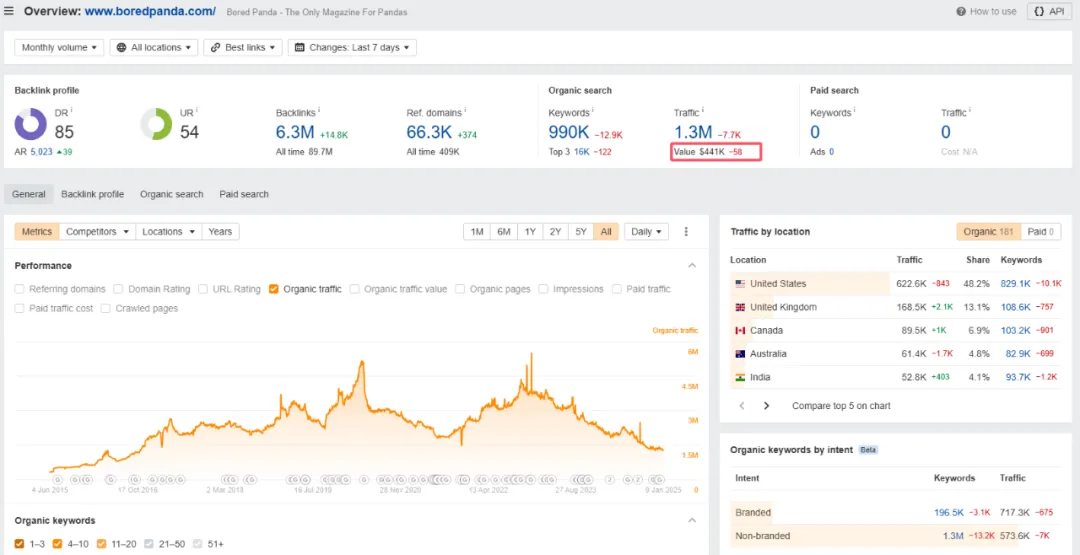Enable the Organic traffic value checkbox
The height and width of the screenshot is (555, 1080).
click(355, 289)
